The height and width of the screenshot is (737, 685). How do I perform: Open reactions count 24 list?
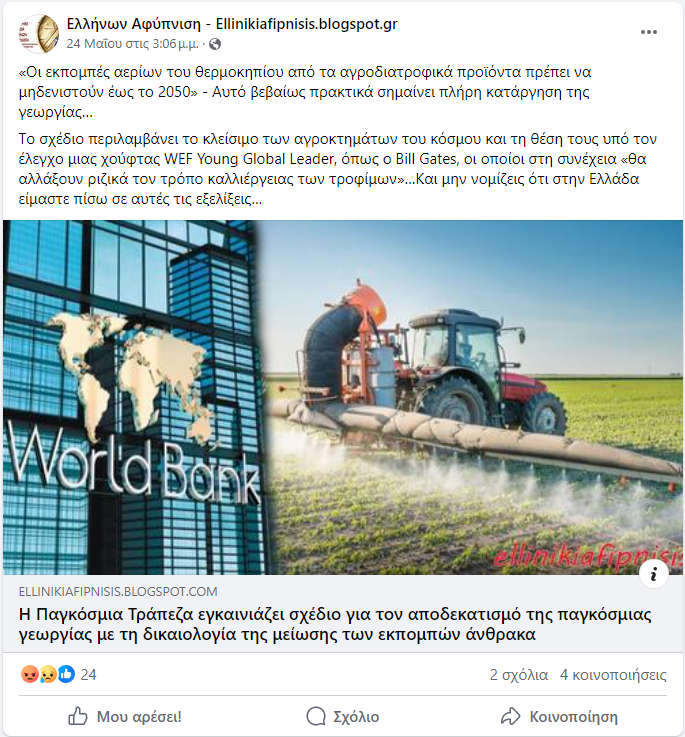(88, 675)
